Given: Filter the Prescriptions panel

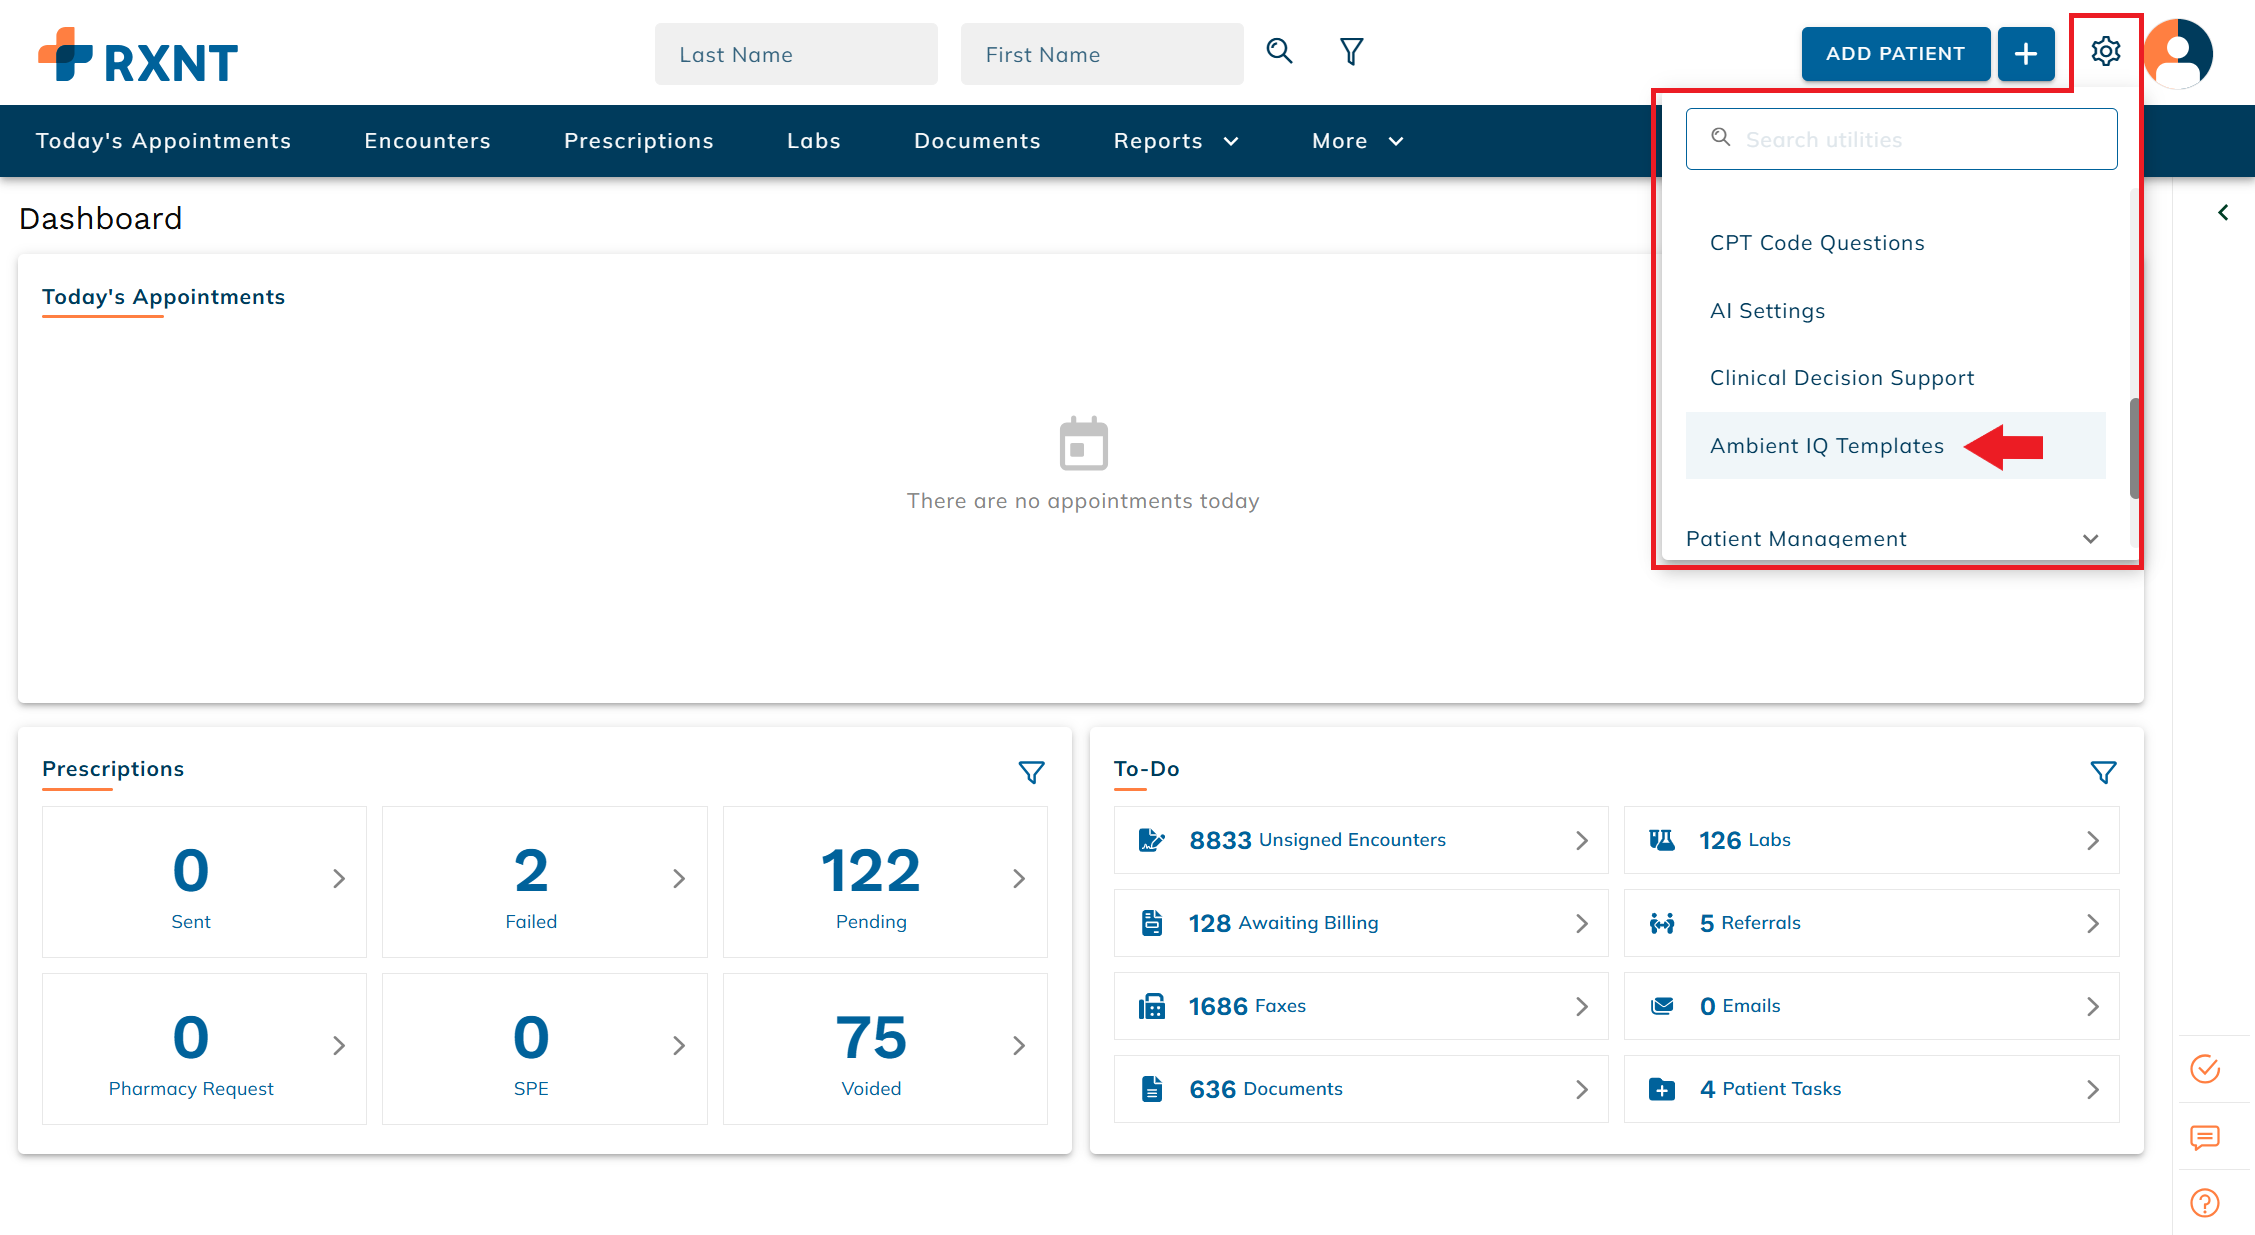Looking at the screenshot, I should [1031, 772].
